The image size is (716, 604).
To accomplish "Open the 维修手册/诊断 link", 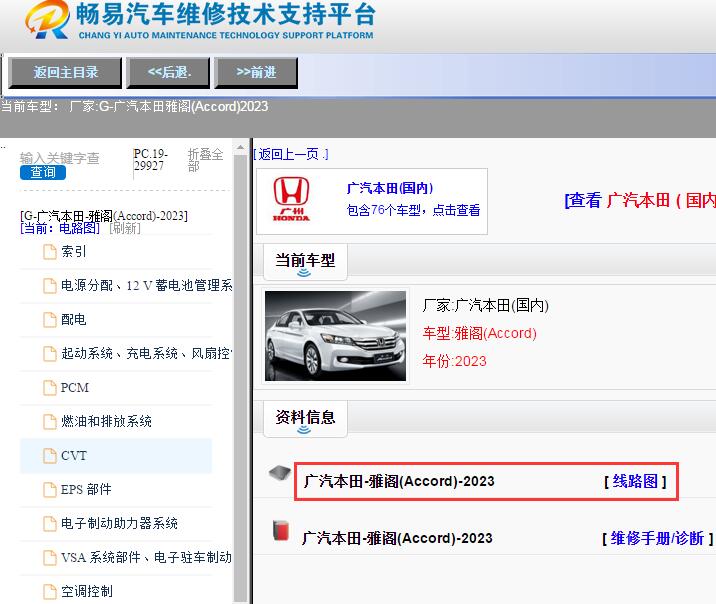I will coord(657,538).
